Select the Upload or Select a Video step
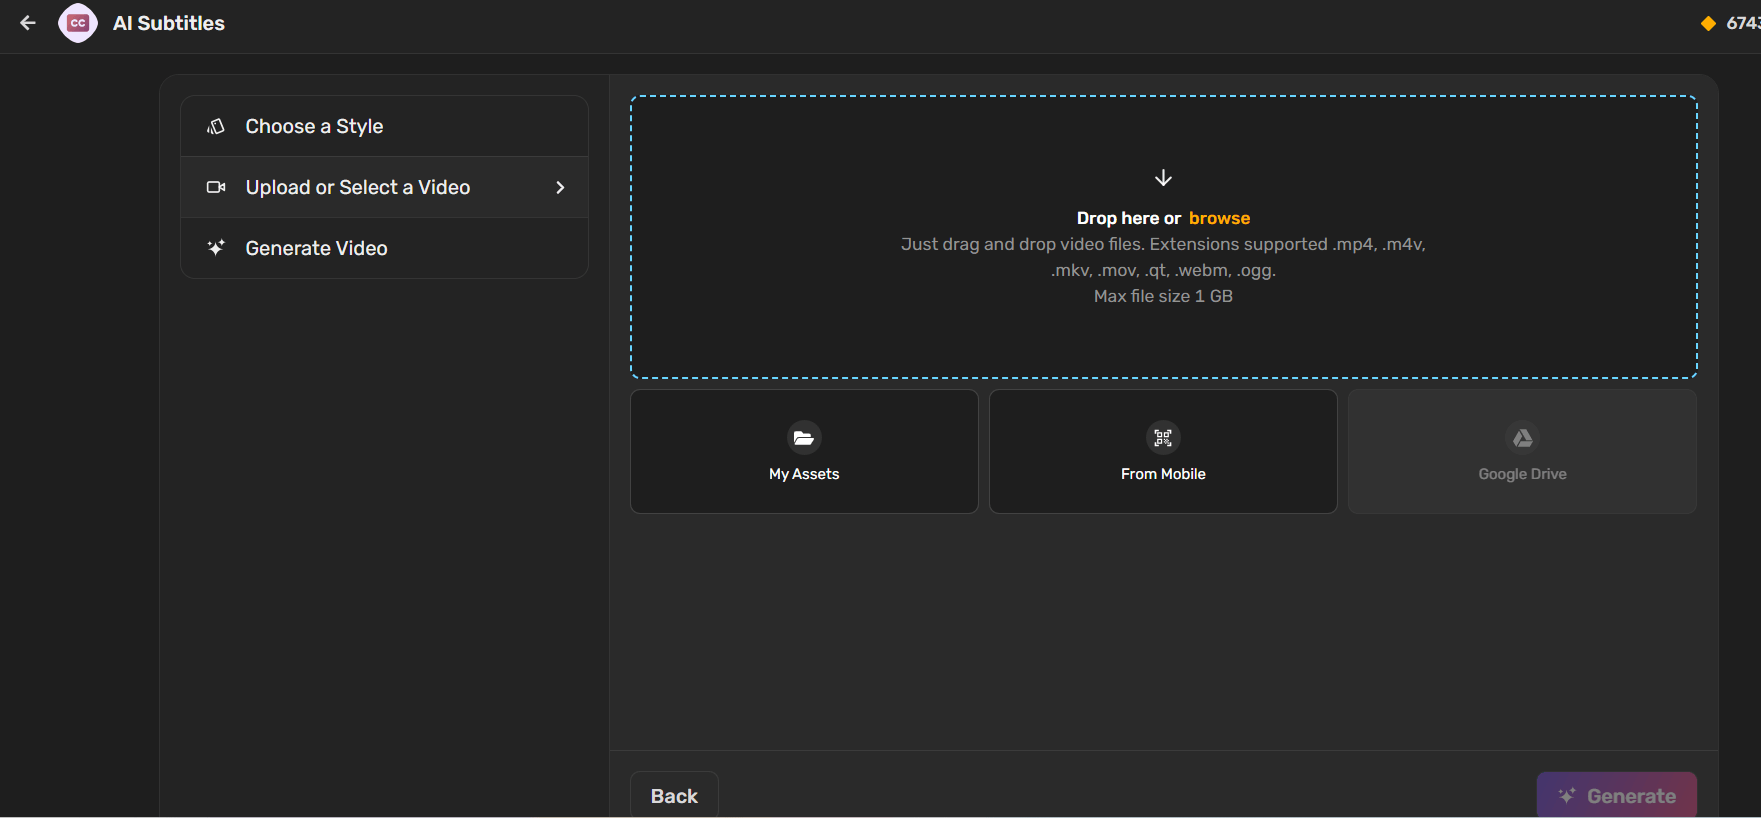The height and width of the screenshot is (818, 1761). coord(384,187)
